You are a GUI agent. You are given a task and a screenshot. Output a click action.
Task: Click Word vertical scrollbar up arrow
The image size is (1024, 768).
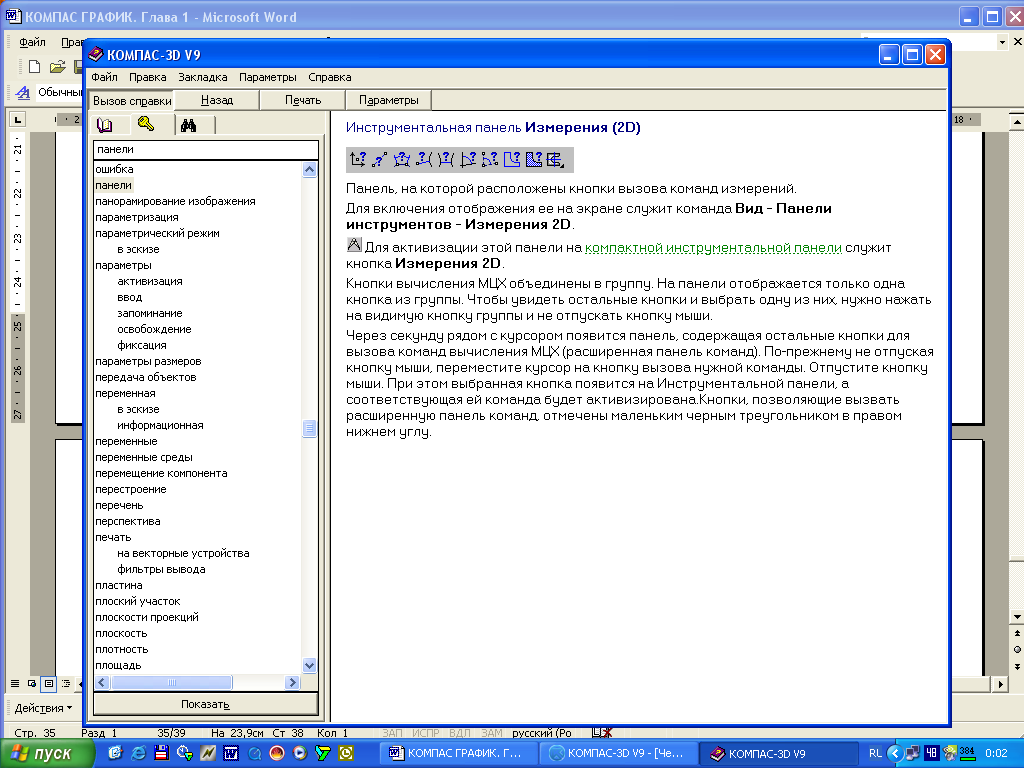1017,121
